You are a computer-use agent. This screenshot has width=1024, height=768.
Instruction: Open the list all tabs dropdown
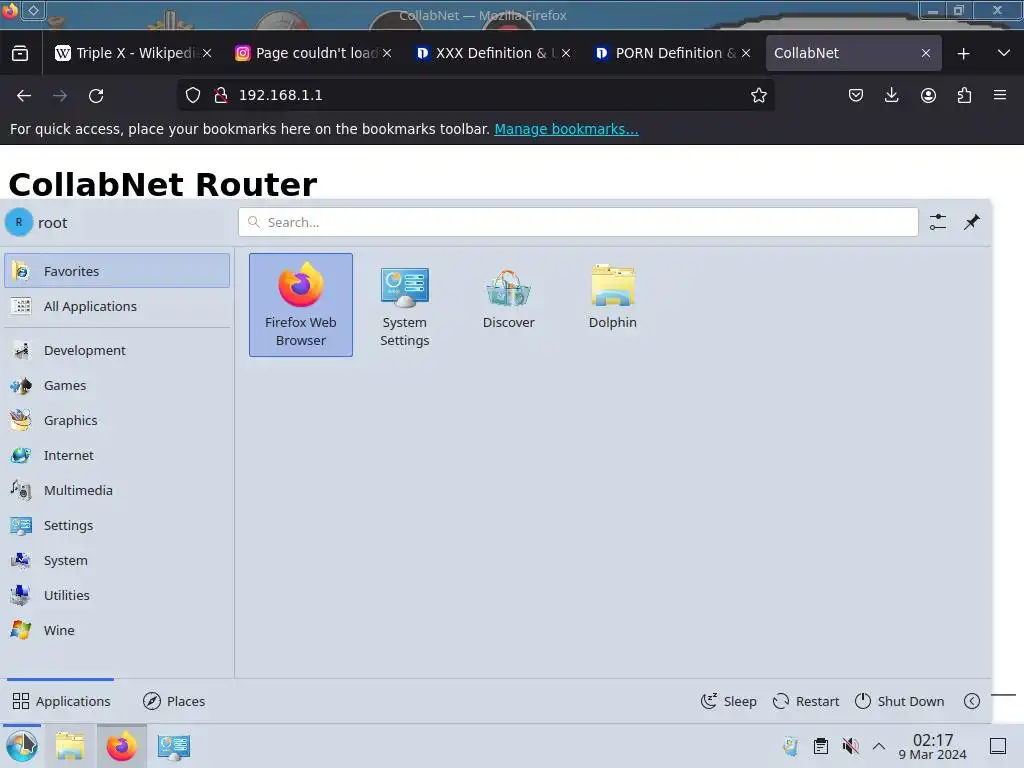pos(1004,53)
